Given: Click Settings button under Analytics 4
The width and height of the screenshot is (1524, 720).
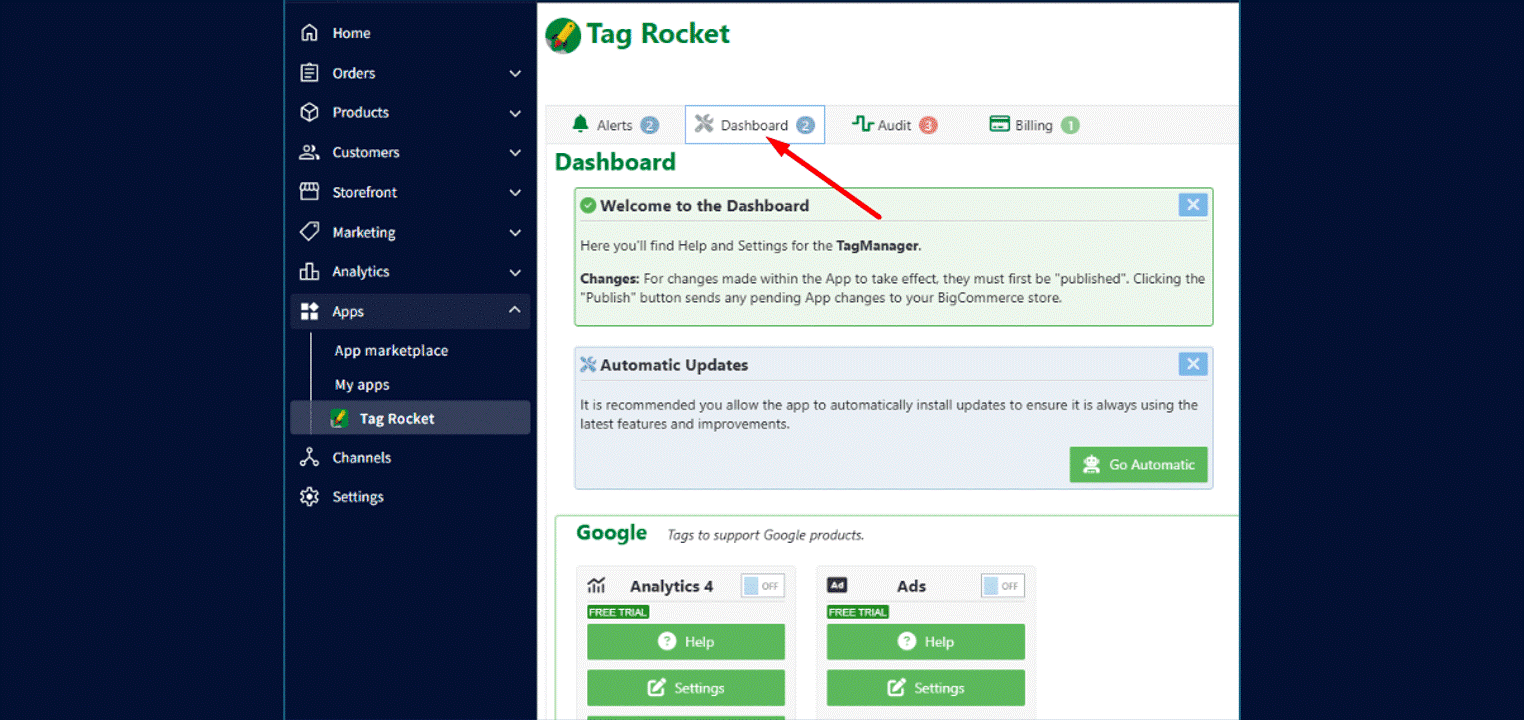Looking at the screenshot, I should (x=686, y=688).
